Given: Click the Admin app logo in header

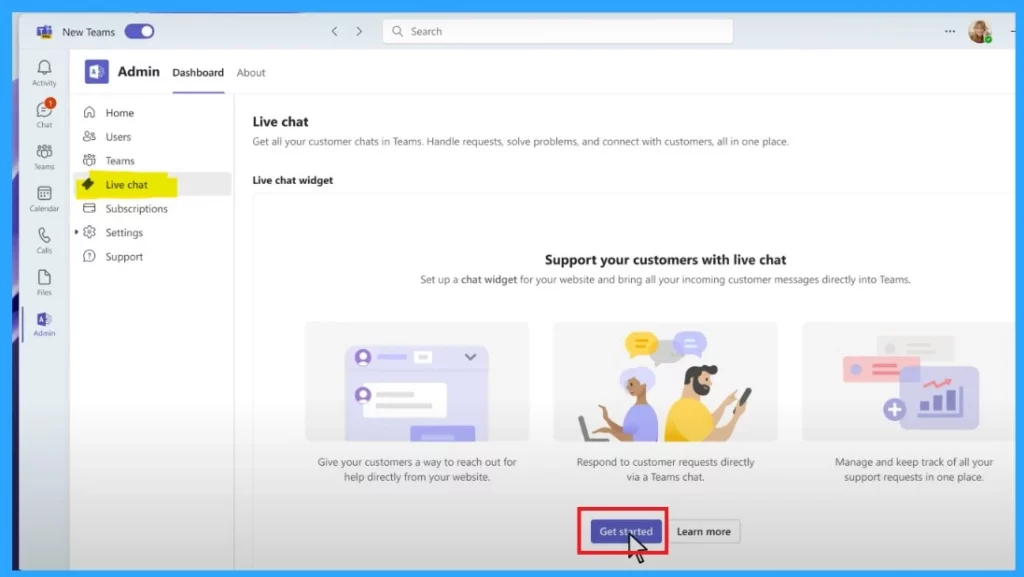Looking at the screenshot, I should tap(97, 72).
